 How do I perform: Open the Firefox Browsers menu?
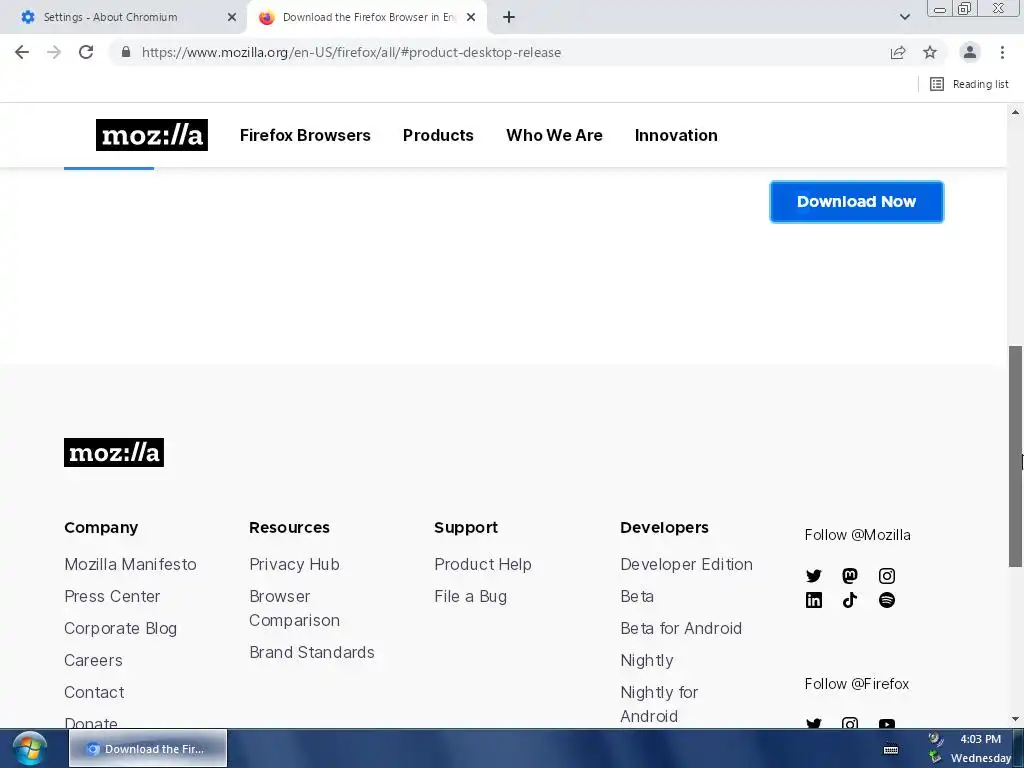point(305,135)
